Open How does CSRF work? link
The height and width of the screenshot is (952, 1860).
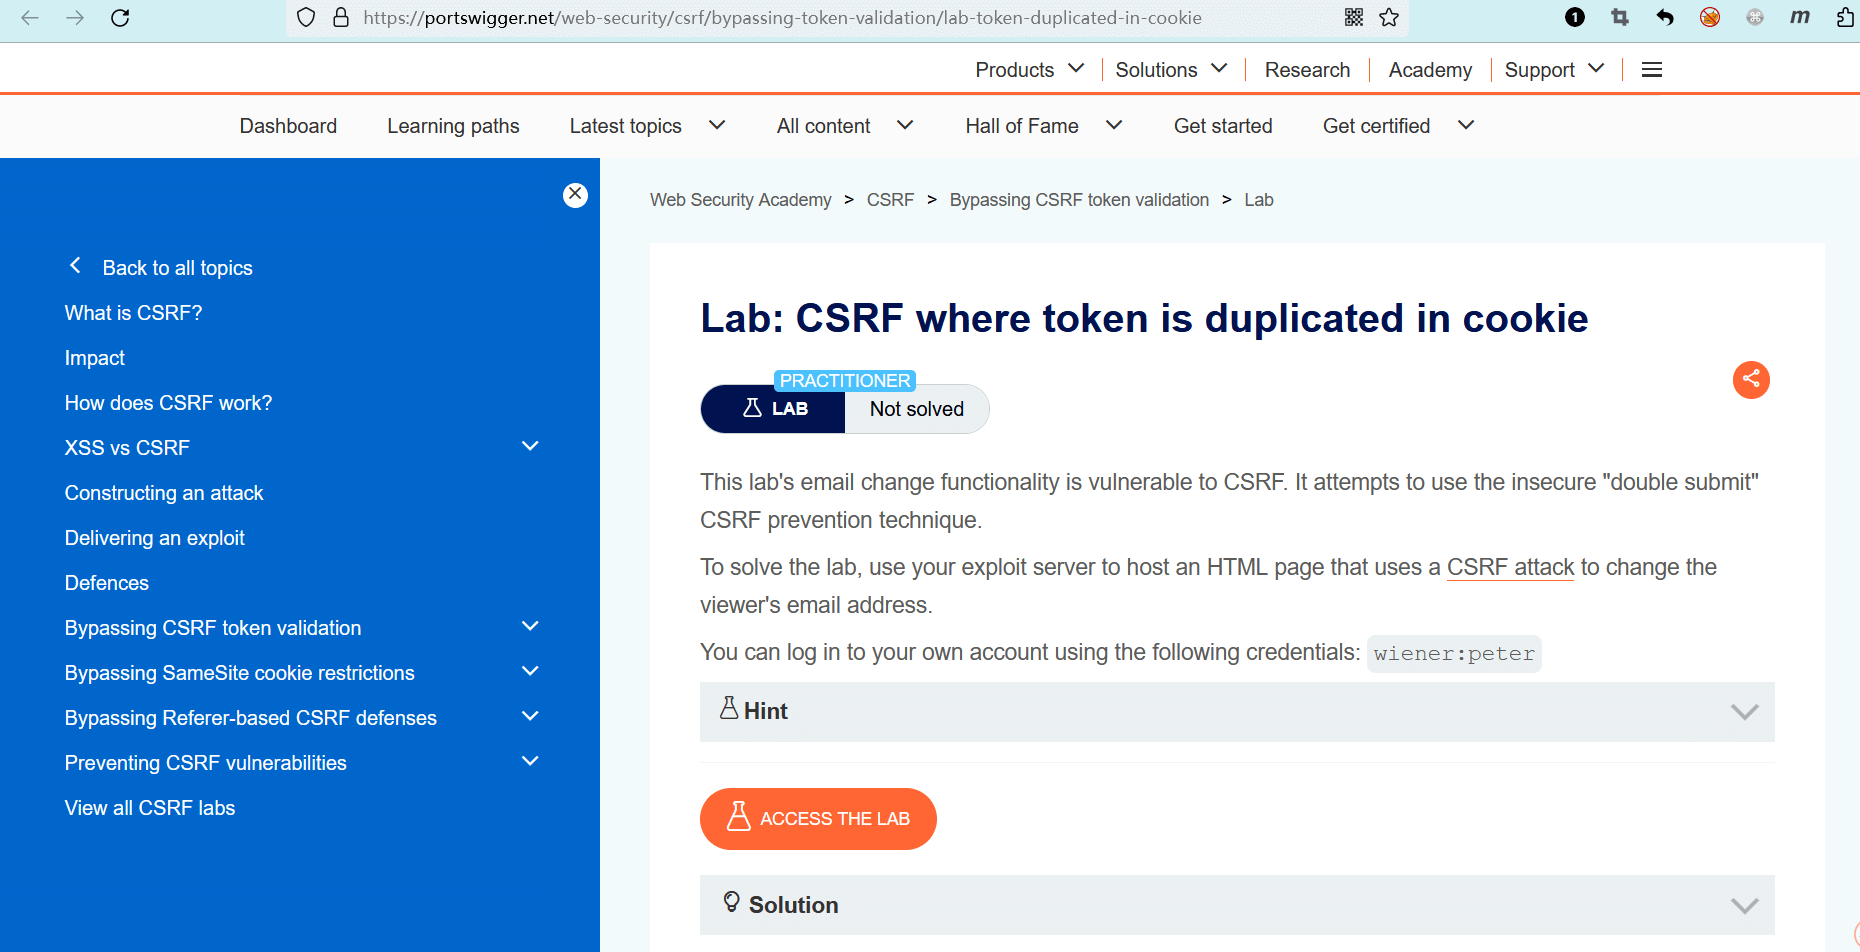[x=168, y=403]
